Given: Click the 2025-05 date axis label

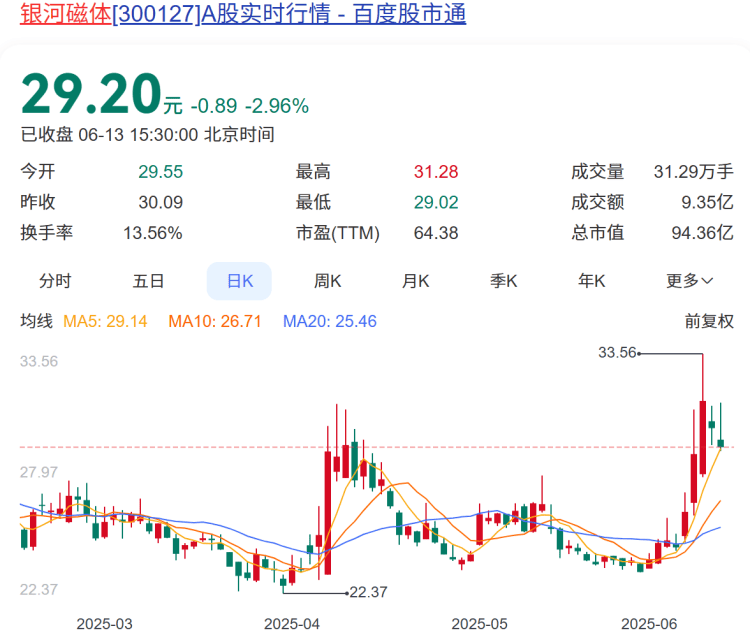Looking at the screenshot, I should tap(479, 624).
